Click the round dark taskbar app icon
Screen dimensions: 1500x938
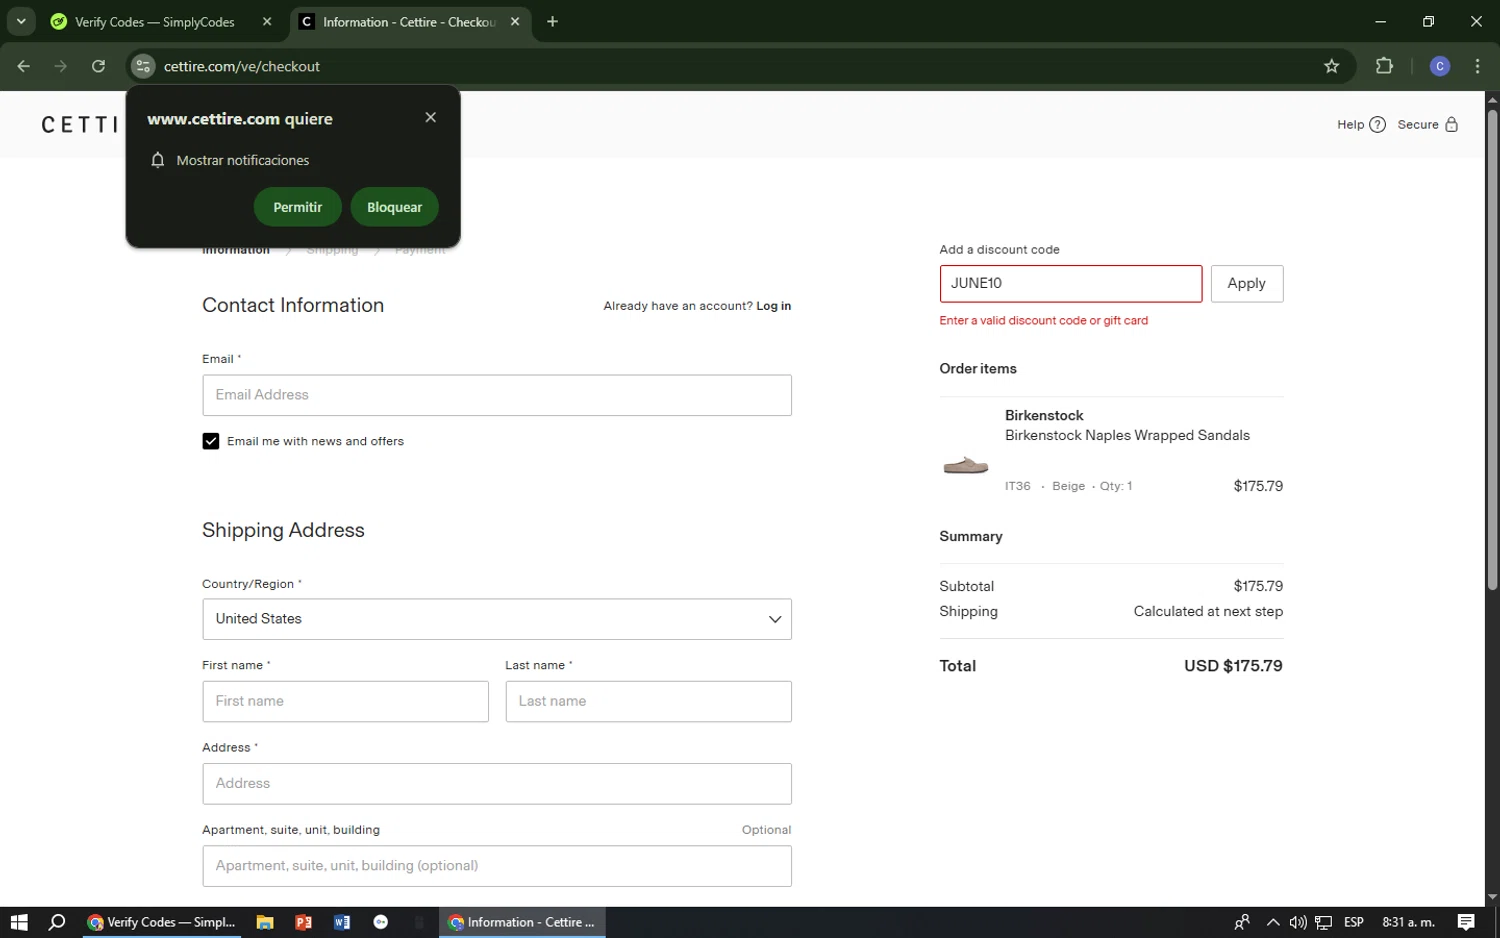click(380, 922)
